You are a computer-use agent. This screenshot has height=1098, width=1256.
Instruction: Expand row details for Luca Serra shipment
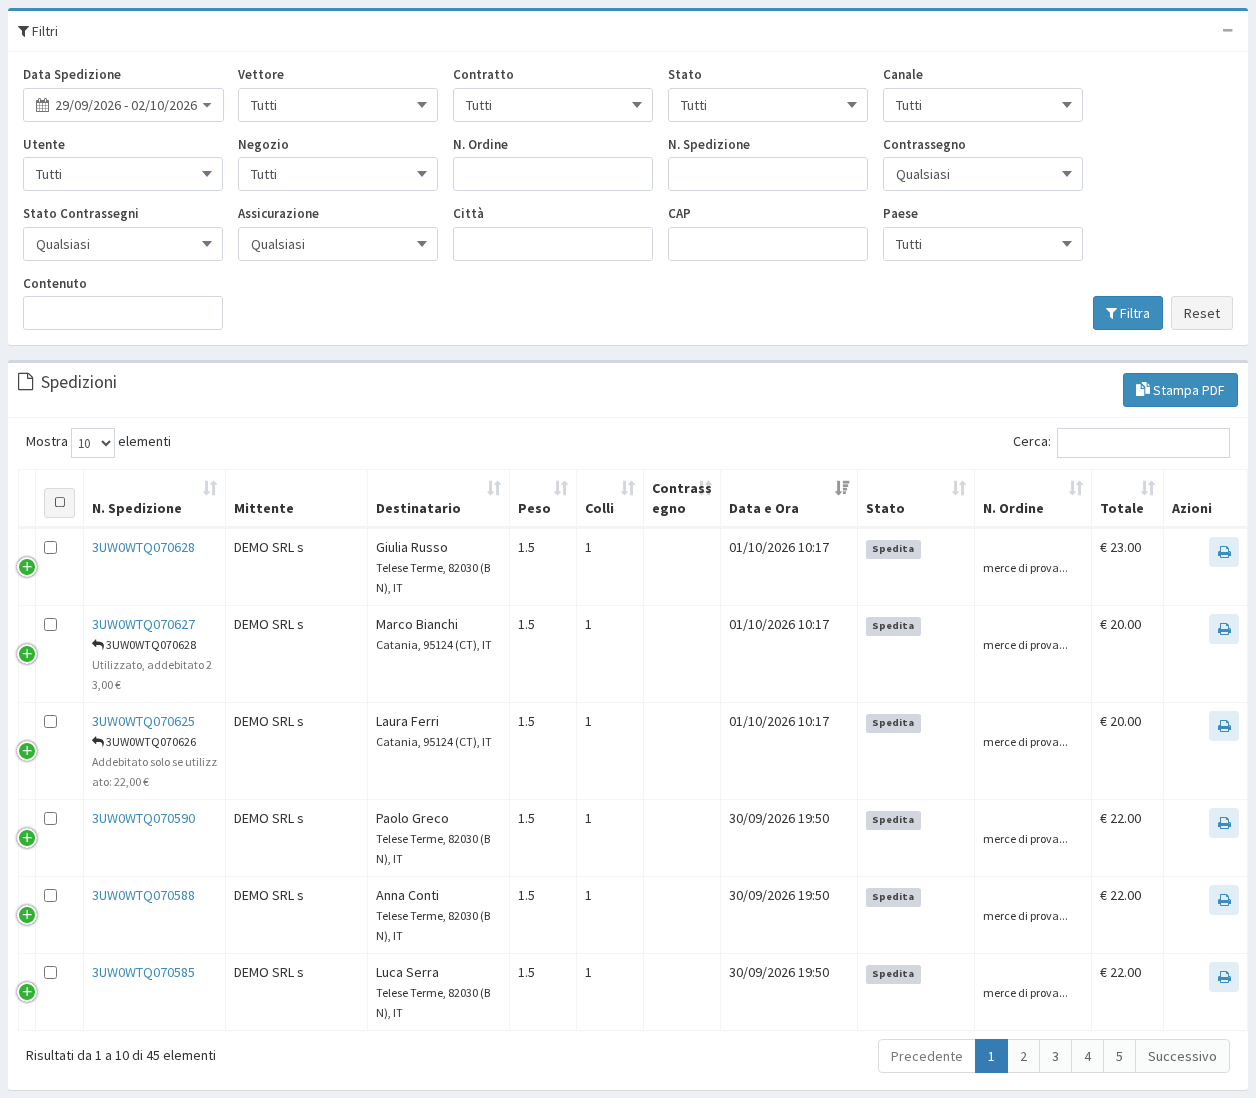pyautogui.click(x=27, y=992)
